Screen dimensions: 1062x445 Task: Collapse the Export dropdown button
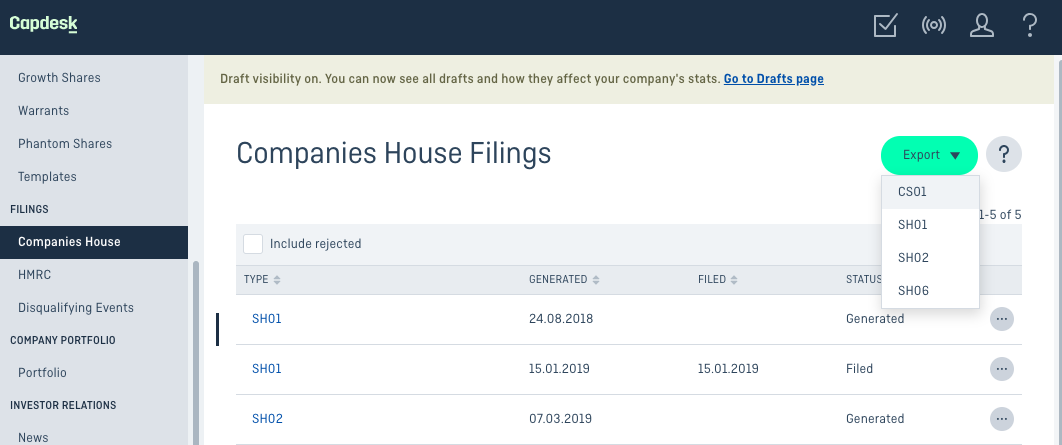click(929, 155)
